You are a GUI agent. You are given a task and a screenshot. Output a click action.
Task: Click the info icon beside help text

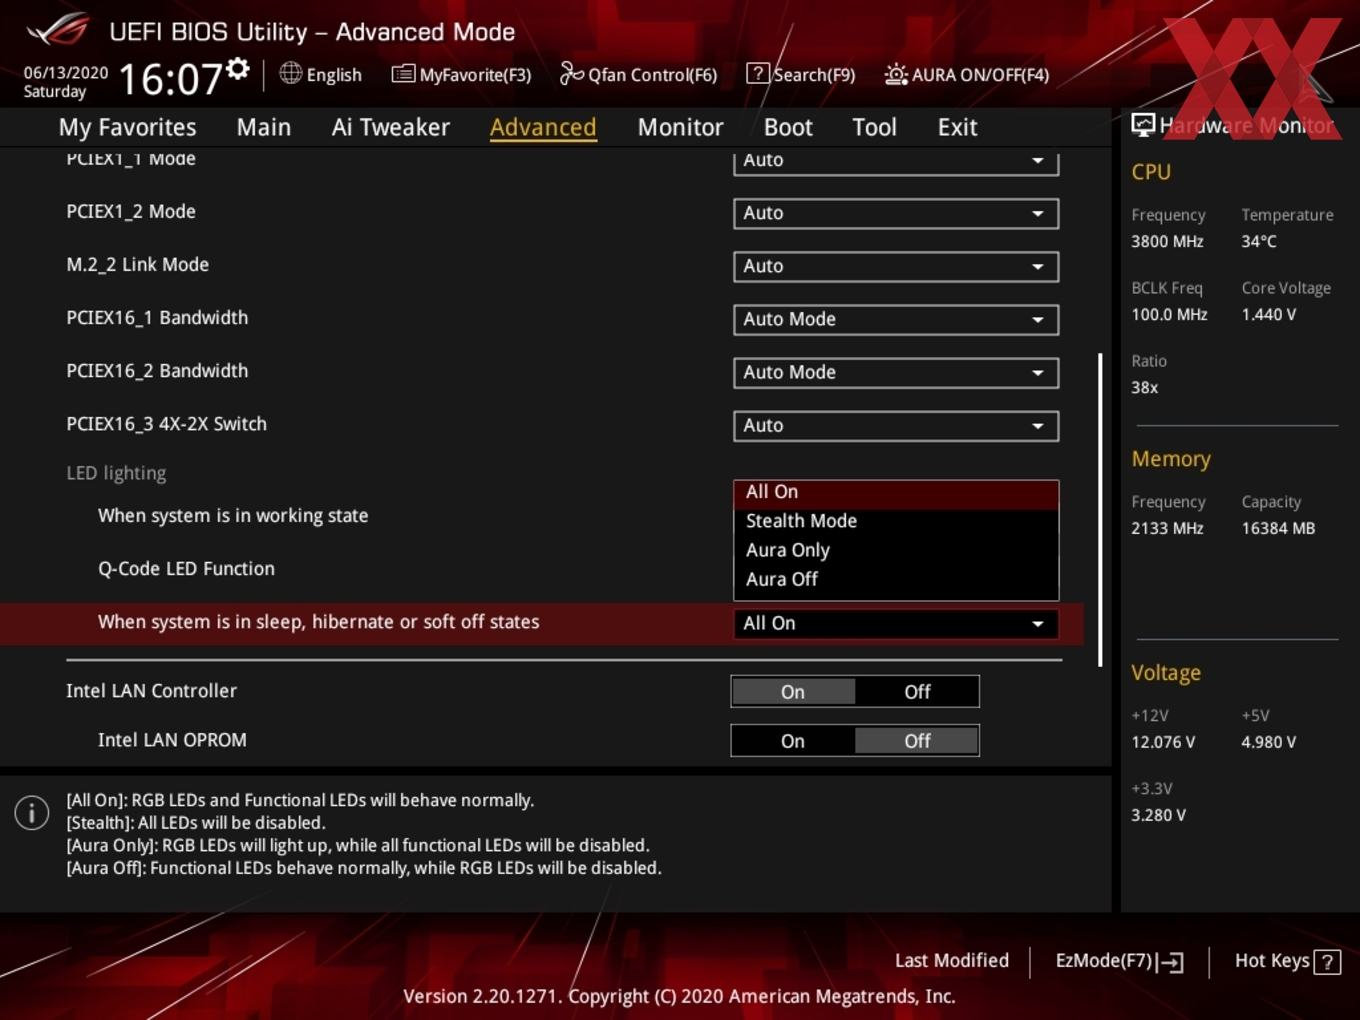(32, 813)
